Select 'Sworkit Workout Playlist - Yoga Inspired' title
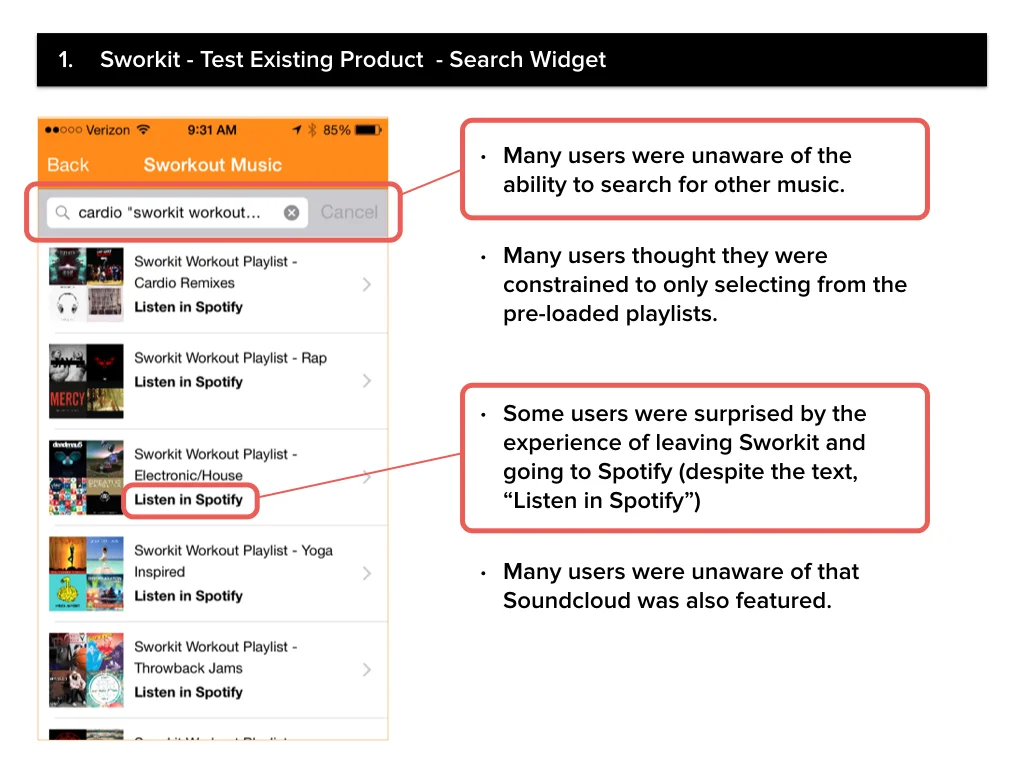The image size is (1024, 768). [233, 561]
